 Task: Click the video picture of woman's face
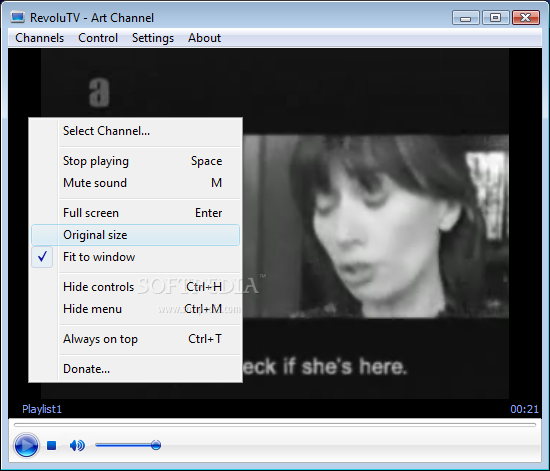(x=375, y=226)
